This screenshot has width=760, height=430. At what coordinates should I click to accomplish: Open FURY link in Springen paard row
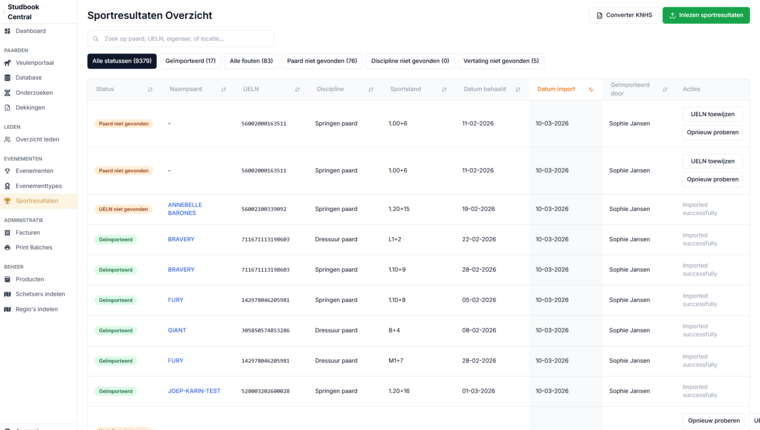pos(175,300)
